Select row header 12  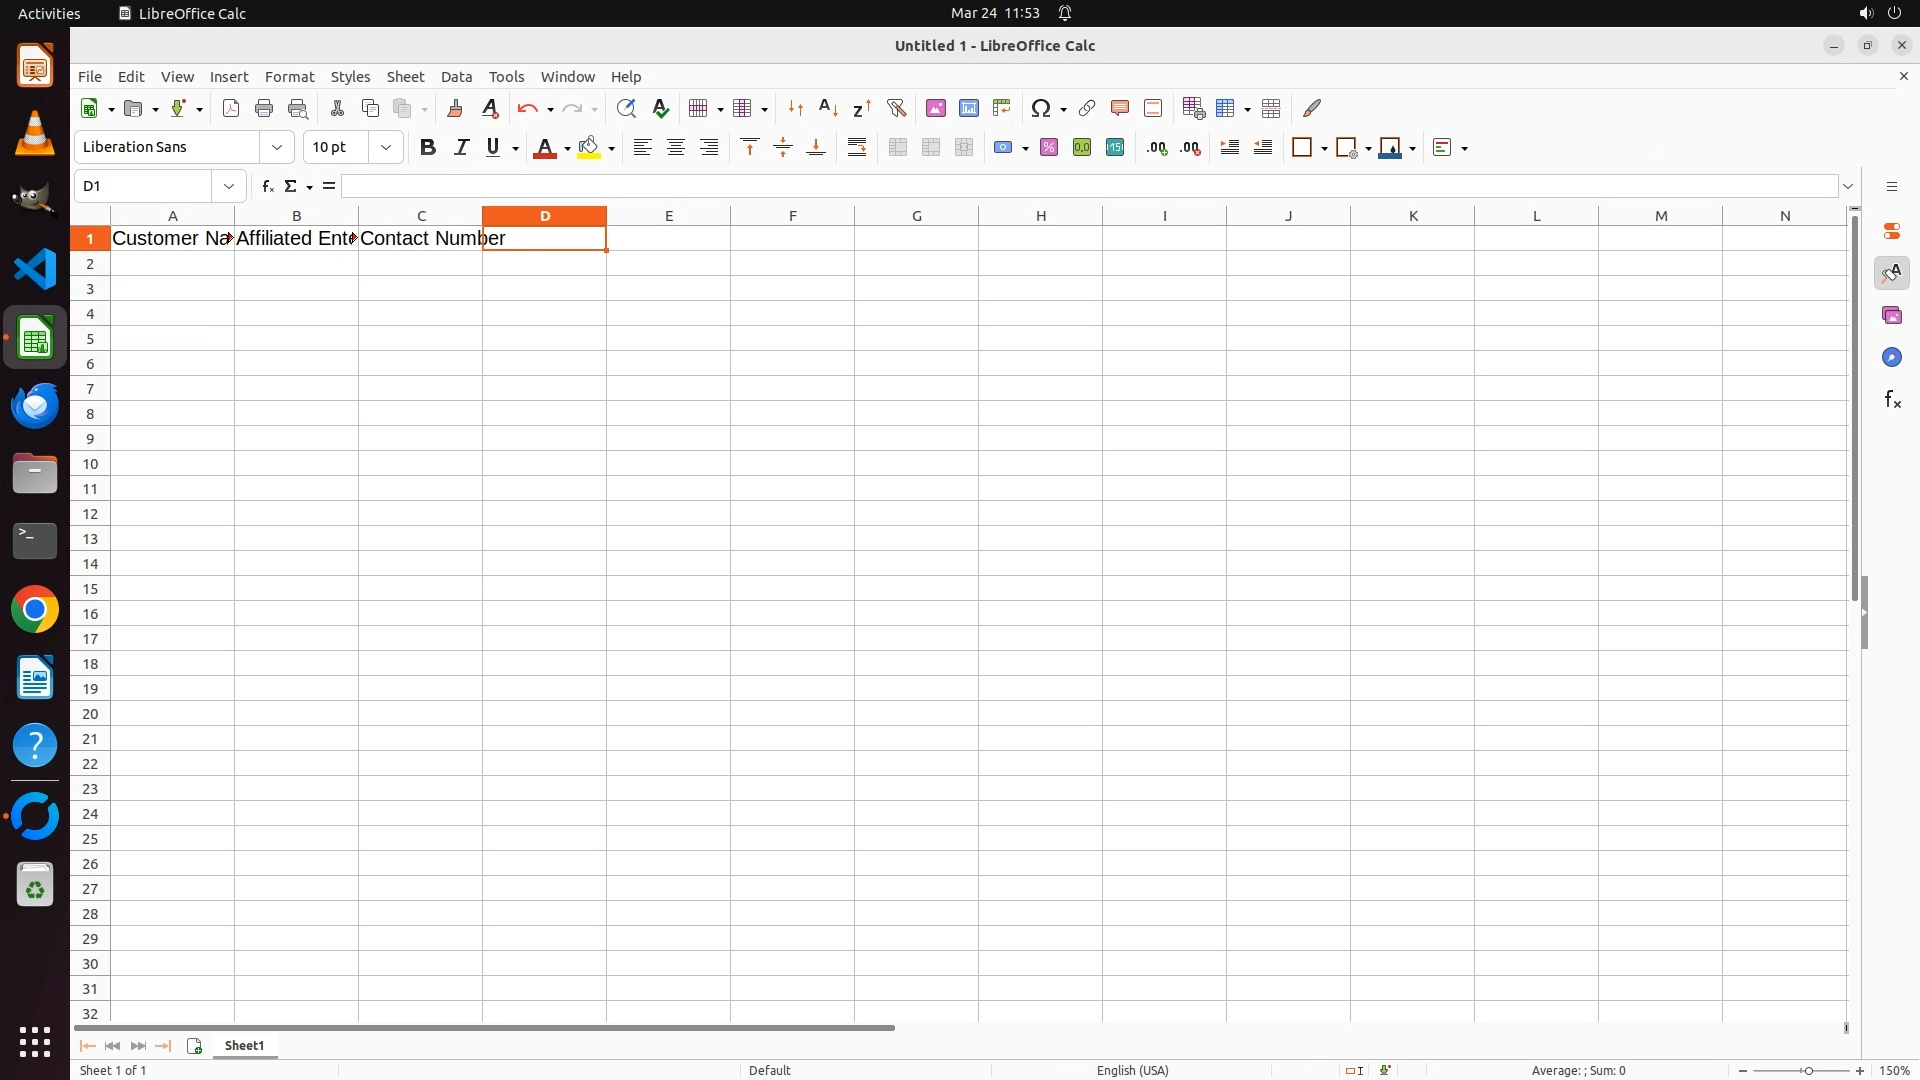[x=90, y=513]
